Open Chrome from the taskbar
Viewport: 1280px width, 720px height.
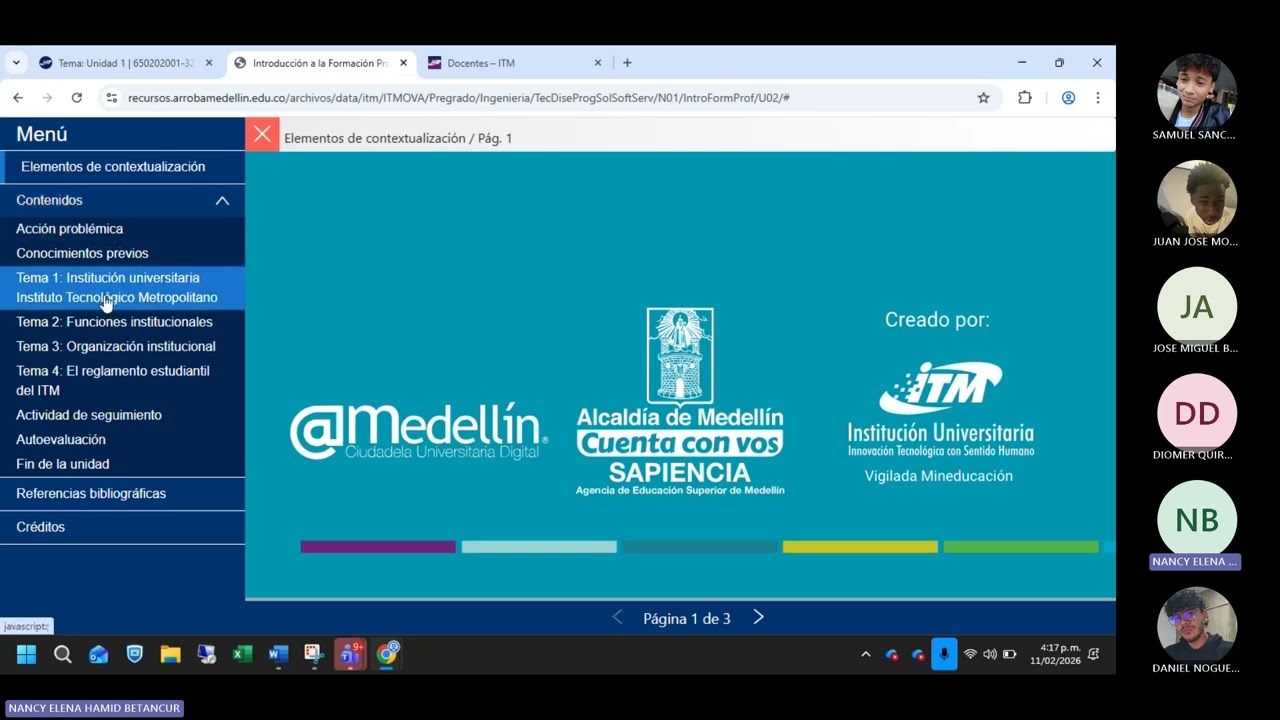coord(387,654)
